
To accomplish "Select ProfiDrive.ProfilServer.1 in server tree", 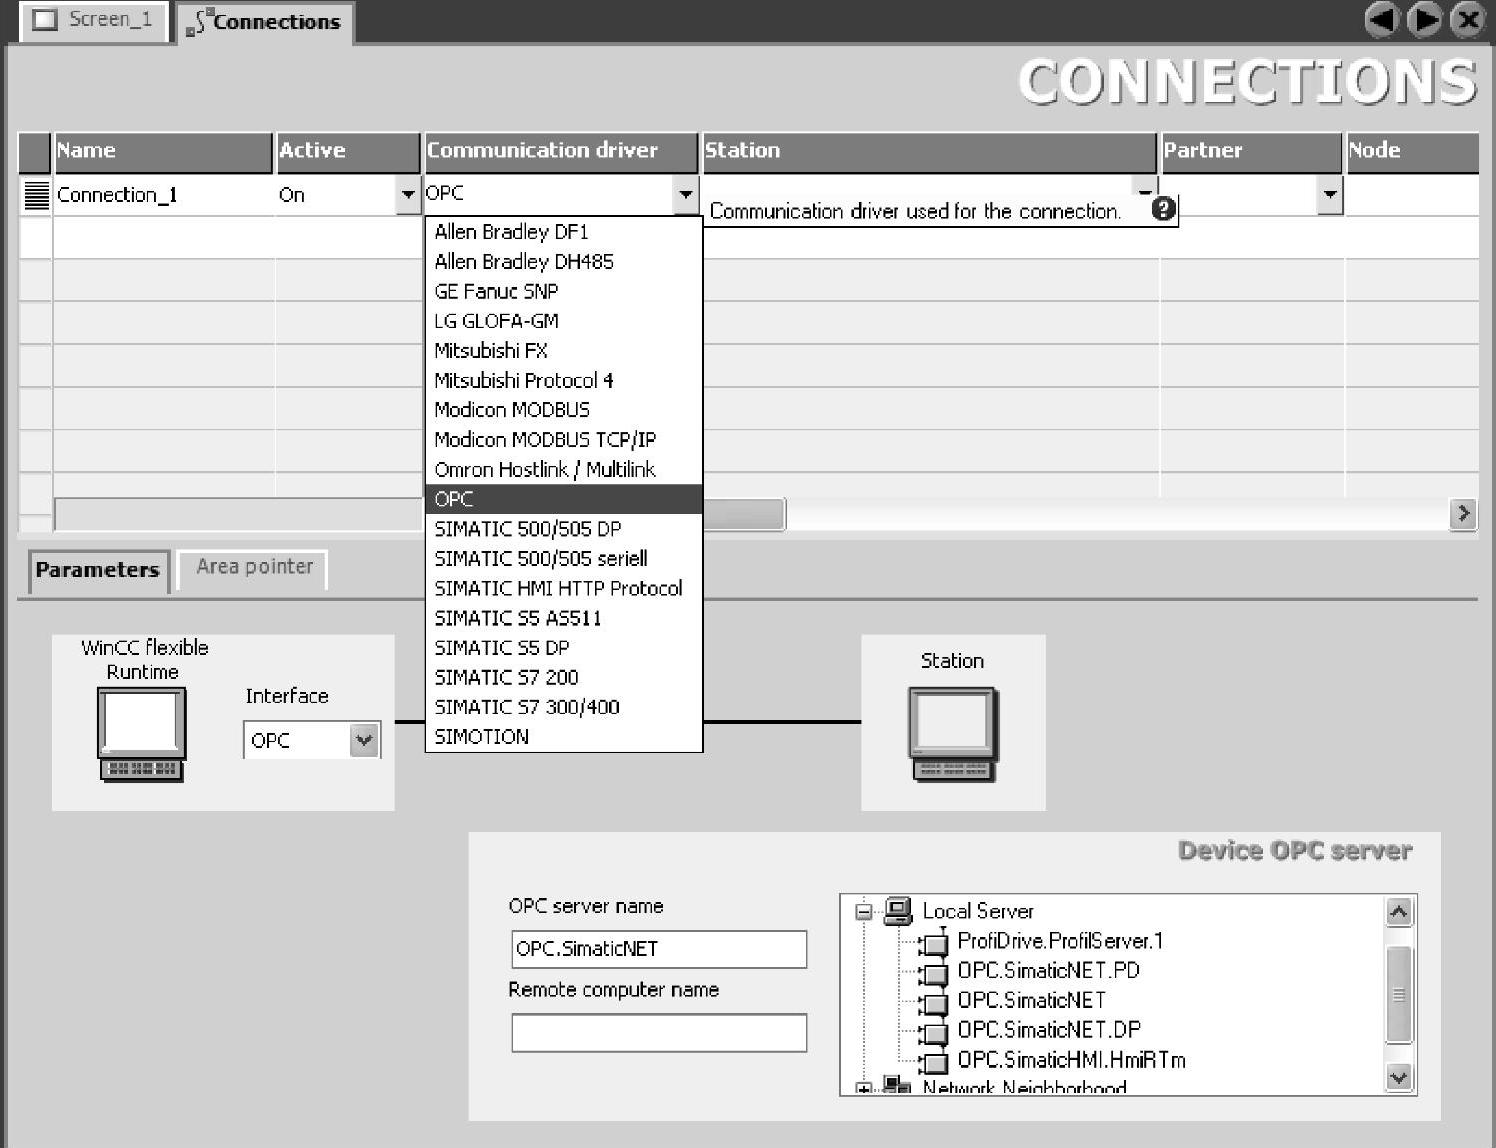I will tap(1060, 941).
